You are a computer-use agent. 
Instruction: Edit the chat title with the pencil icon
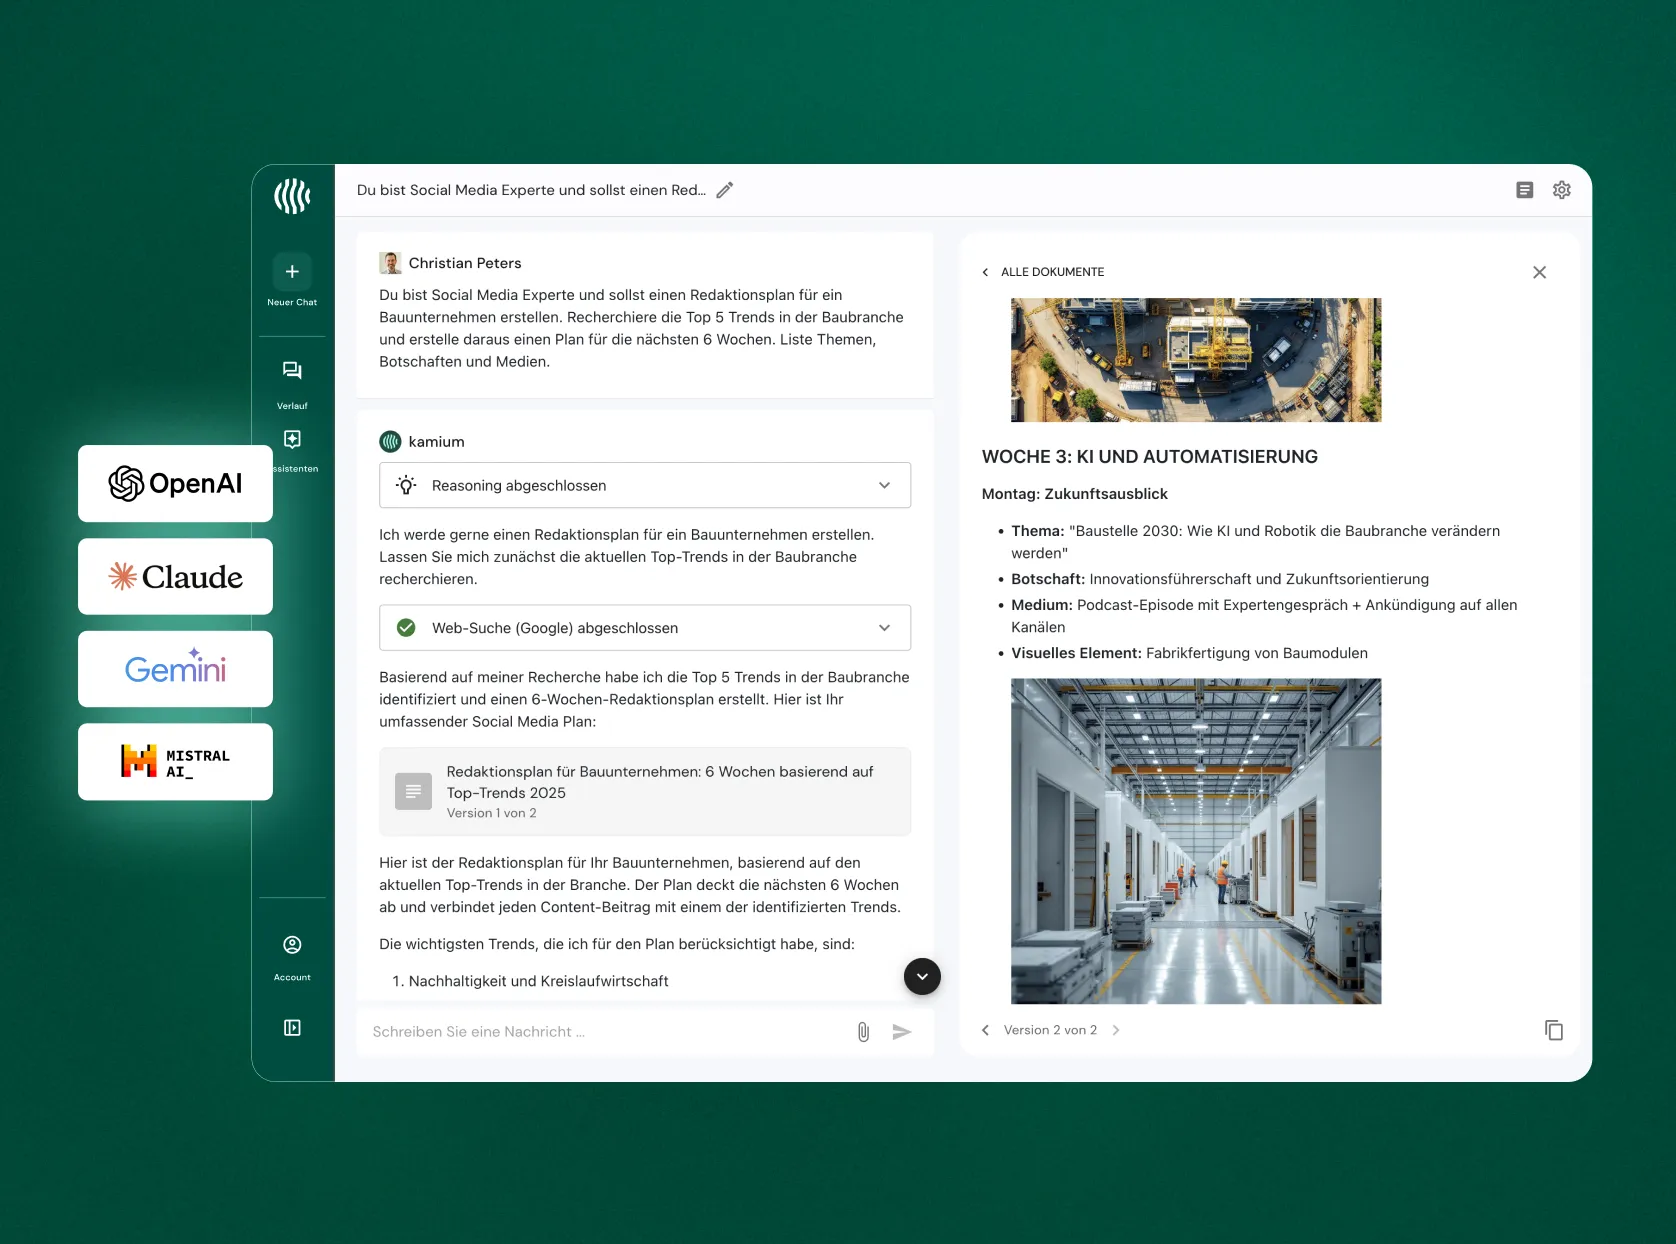[x=725, y=190]
